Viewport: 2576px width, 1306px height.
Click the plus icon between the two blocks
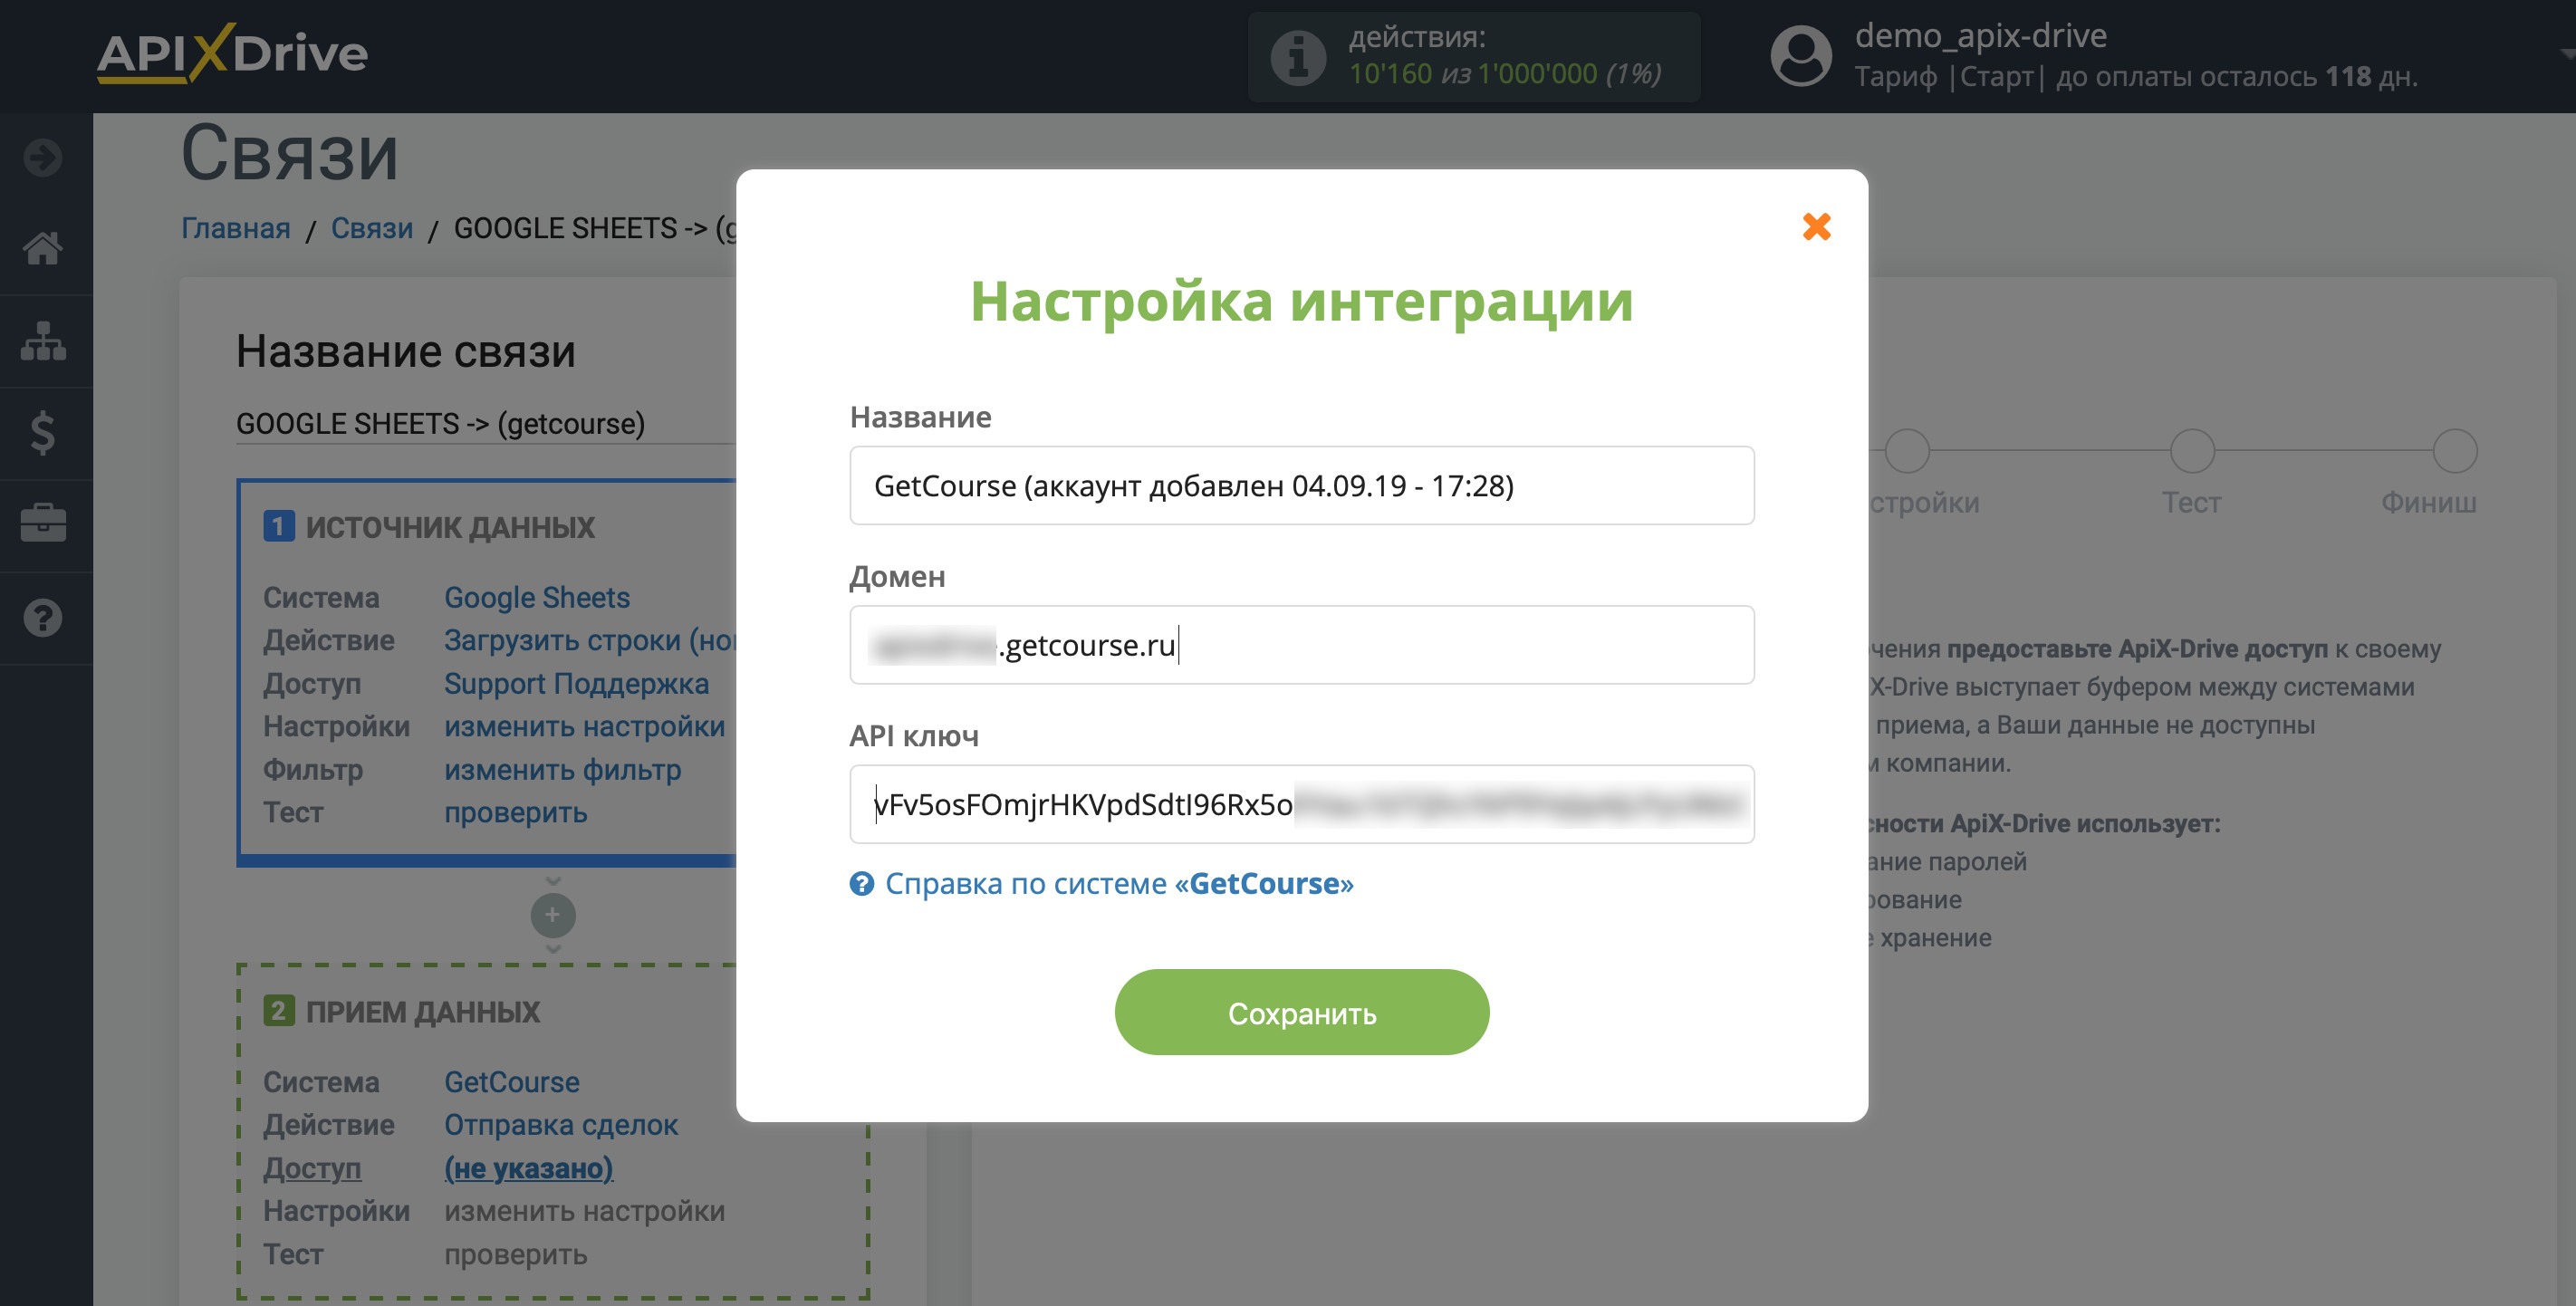[553, 915]
